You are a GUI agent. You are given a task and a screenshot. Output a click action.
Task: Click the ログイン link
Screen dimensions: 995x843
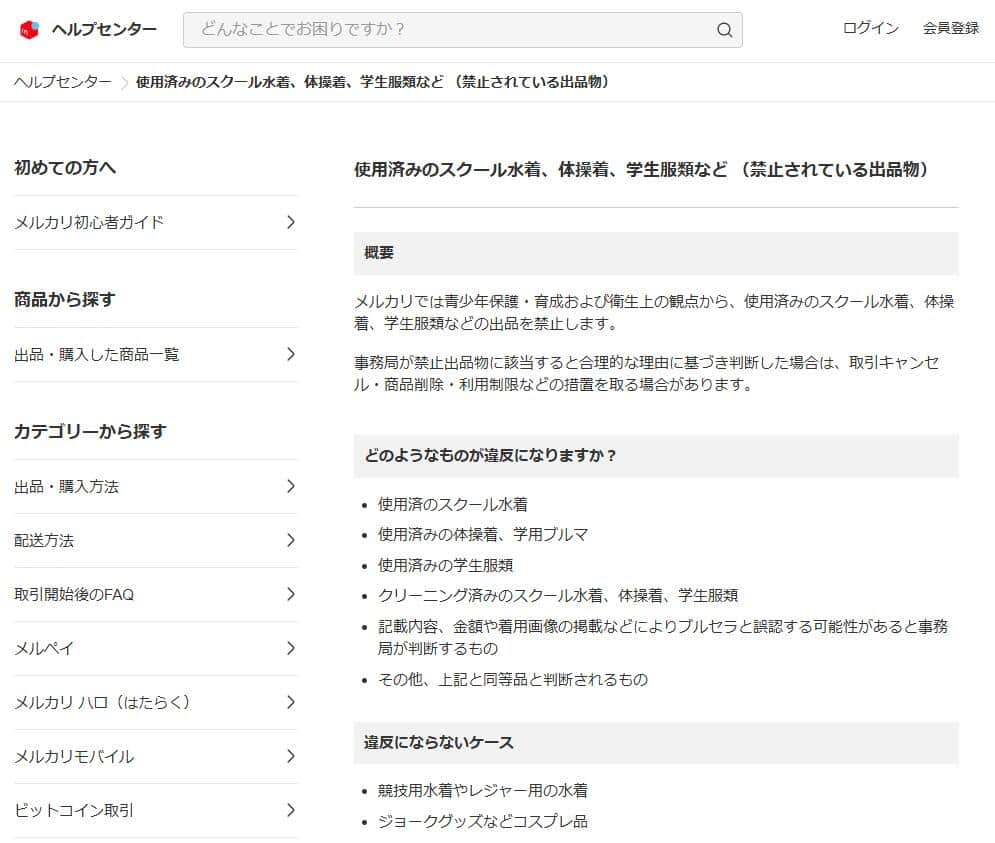(x=870, y=29)
